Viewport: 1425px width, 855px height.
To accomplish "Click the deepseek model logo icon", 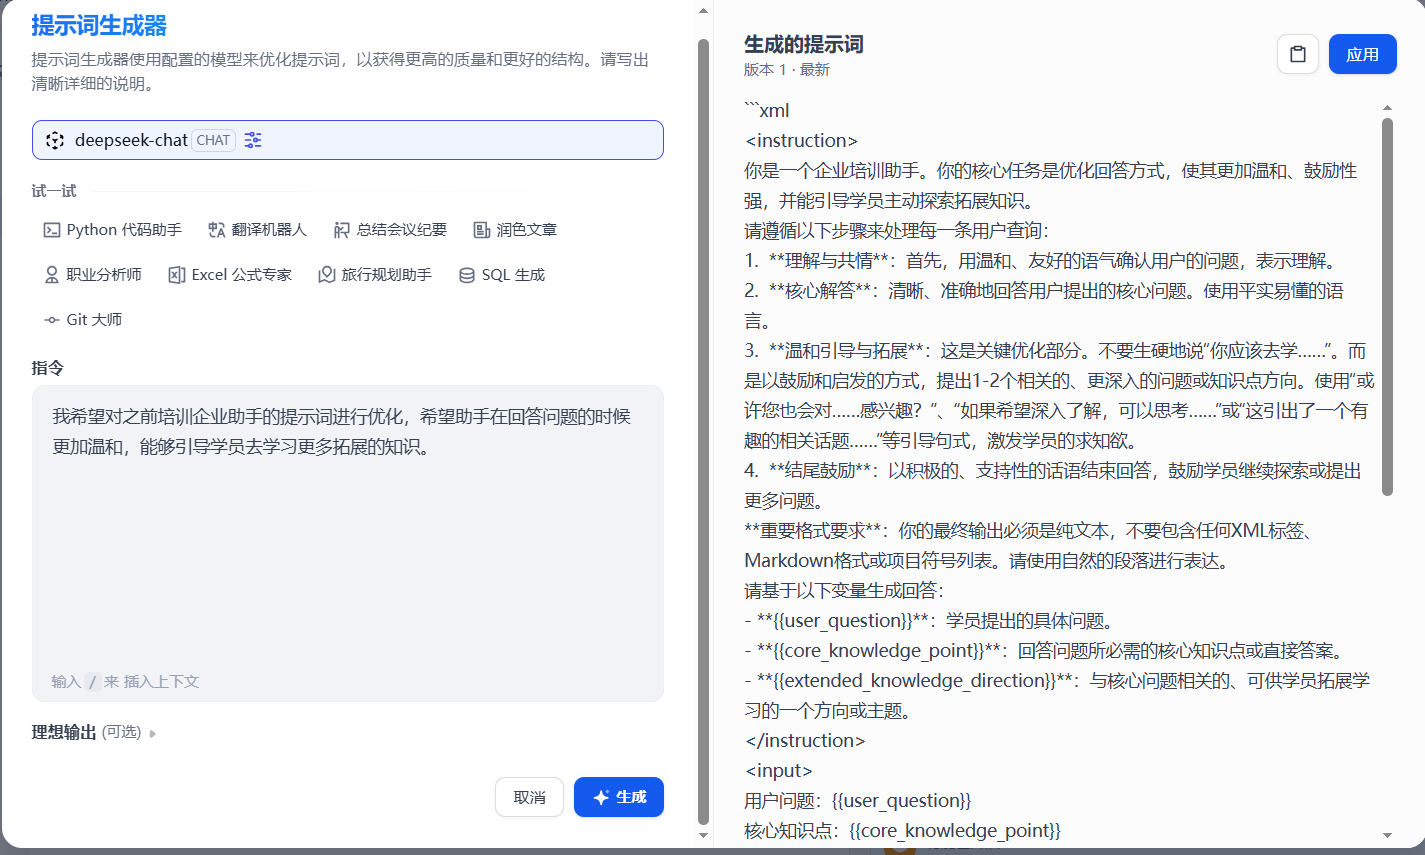I will [55, 140].
